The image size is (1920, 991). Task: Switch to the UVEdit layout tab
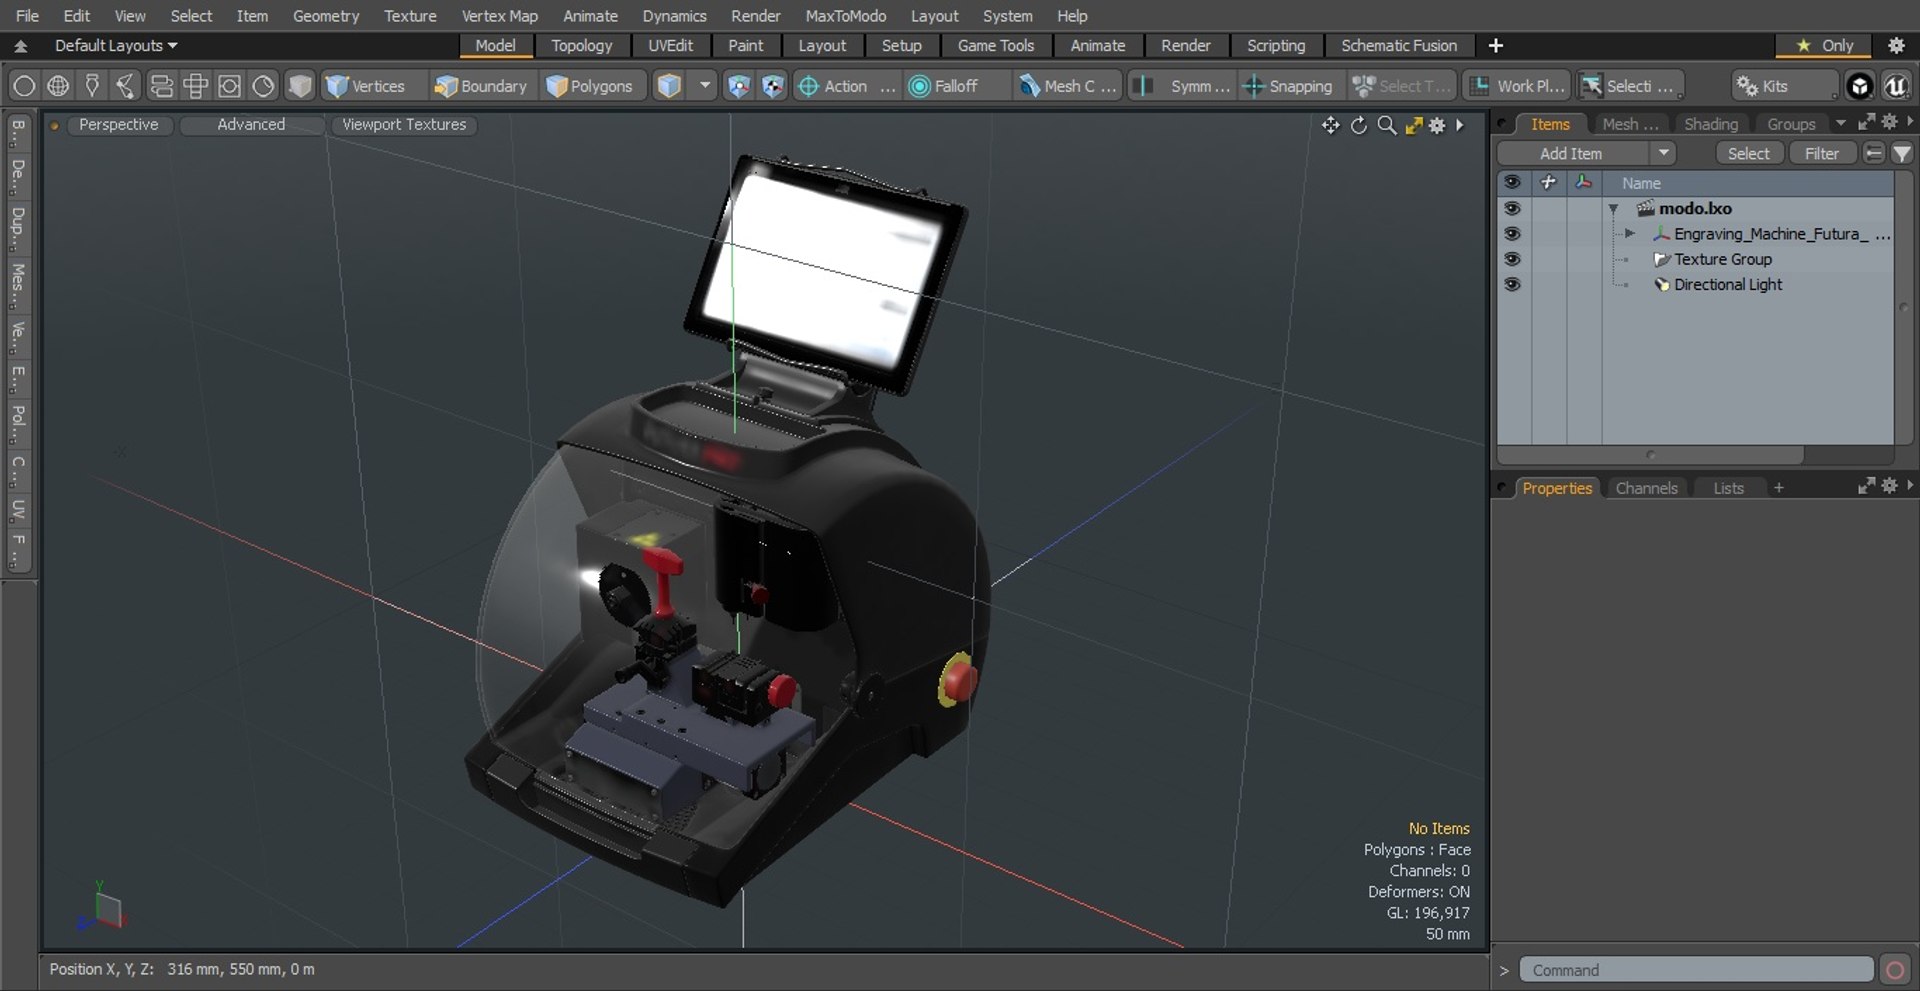(x=670, y=45)
